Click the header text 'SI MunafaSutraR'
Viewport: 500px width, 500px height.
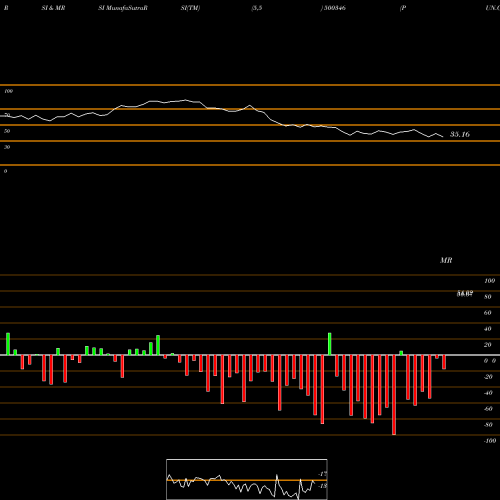[x=123, y=8]
